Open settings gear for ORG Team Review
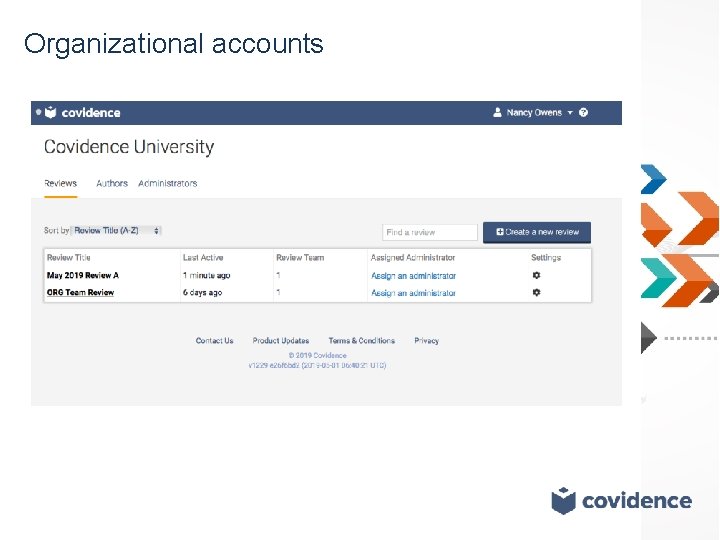This screenshot has width=720, height=540. [536, 292]
